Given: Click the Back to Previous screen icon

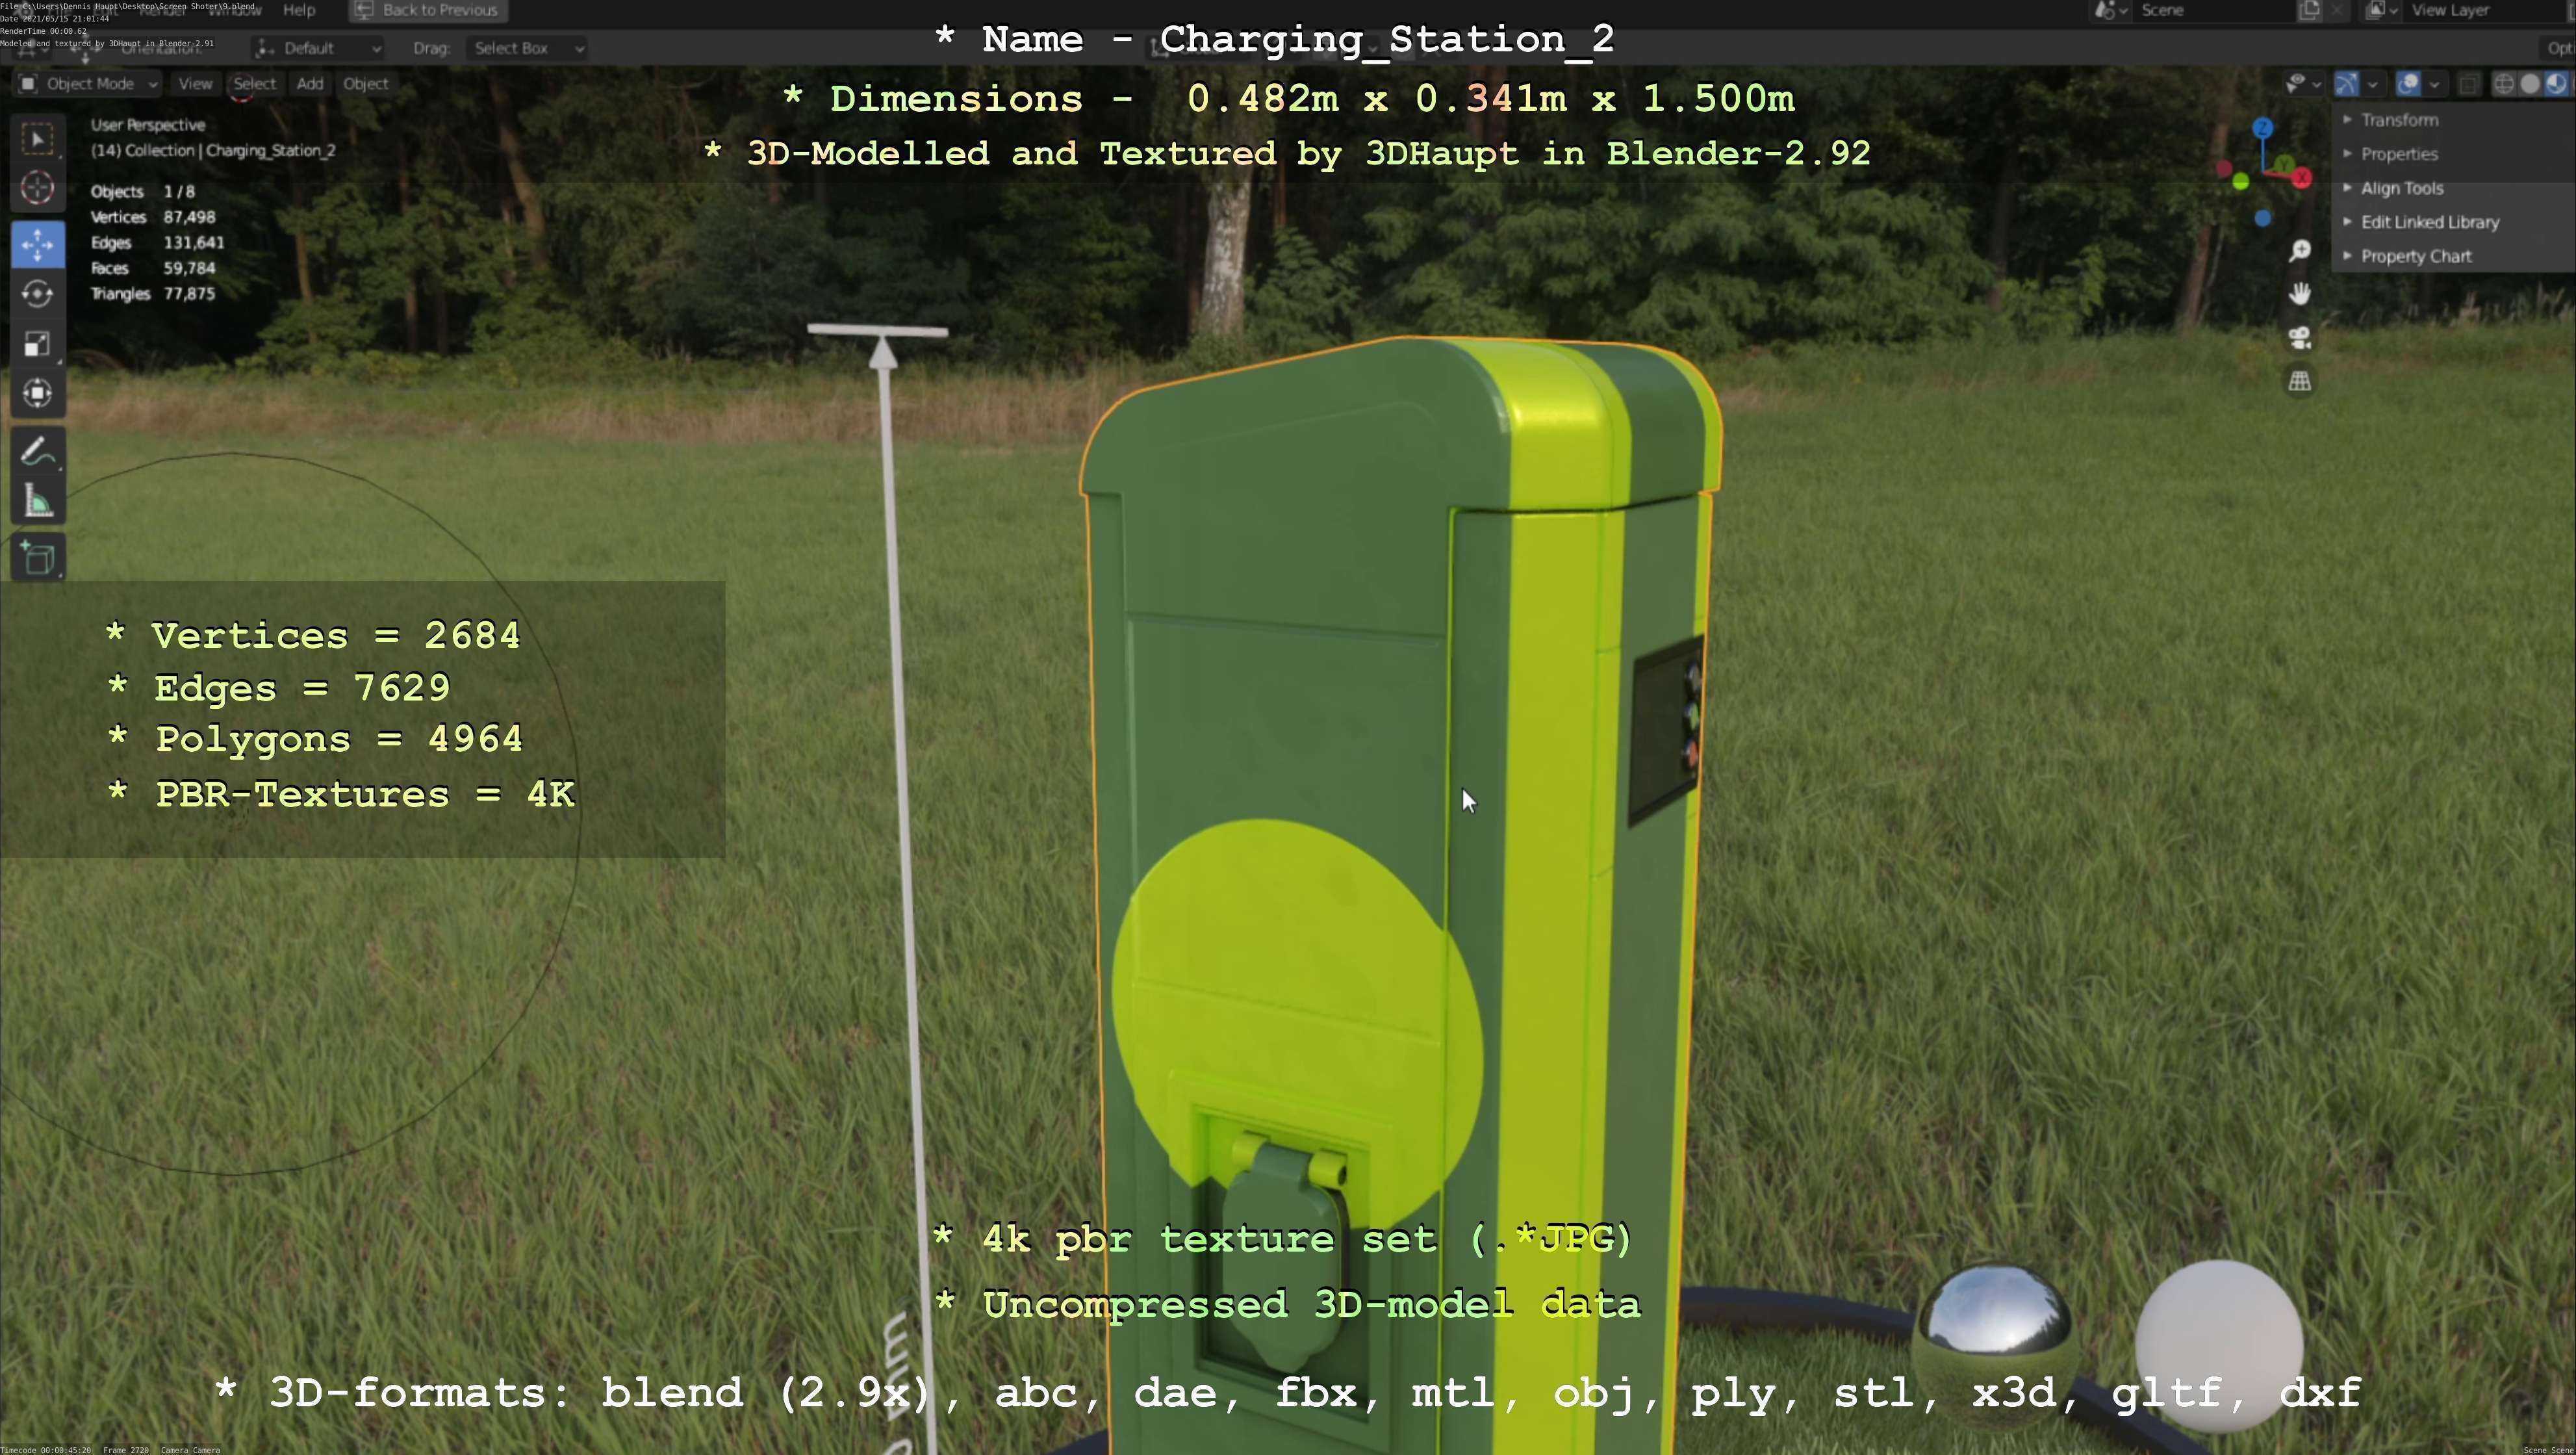Looking at the screenshot, I should pyautogui.click(x=364, y=10).
